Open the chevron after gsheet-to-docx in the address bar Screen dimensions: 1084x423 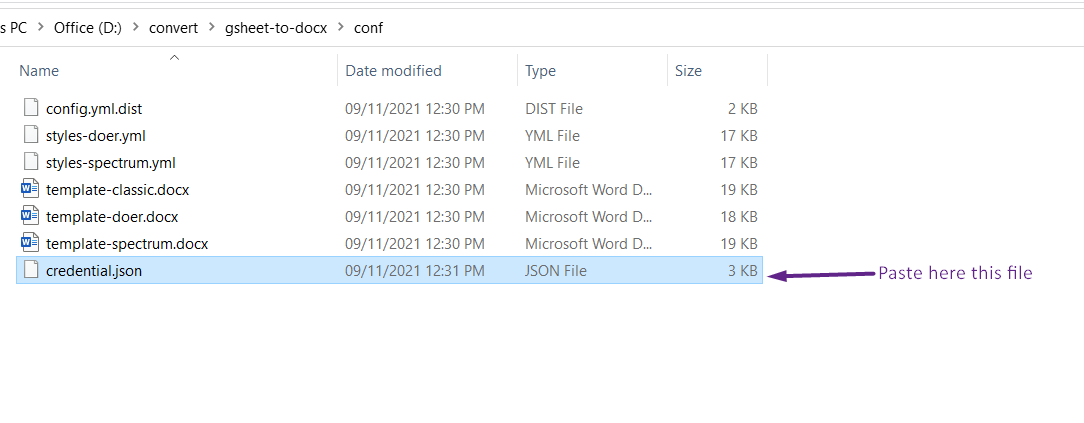[x=340, y=28]
